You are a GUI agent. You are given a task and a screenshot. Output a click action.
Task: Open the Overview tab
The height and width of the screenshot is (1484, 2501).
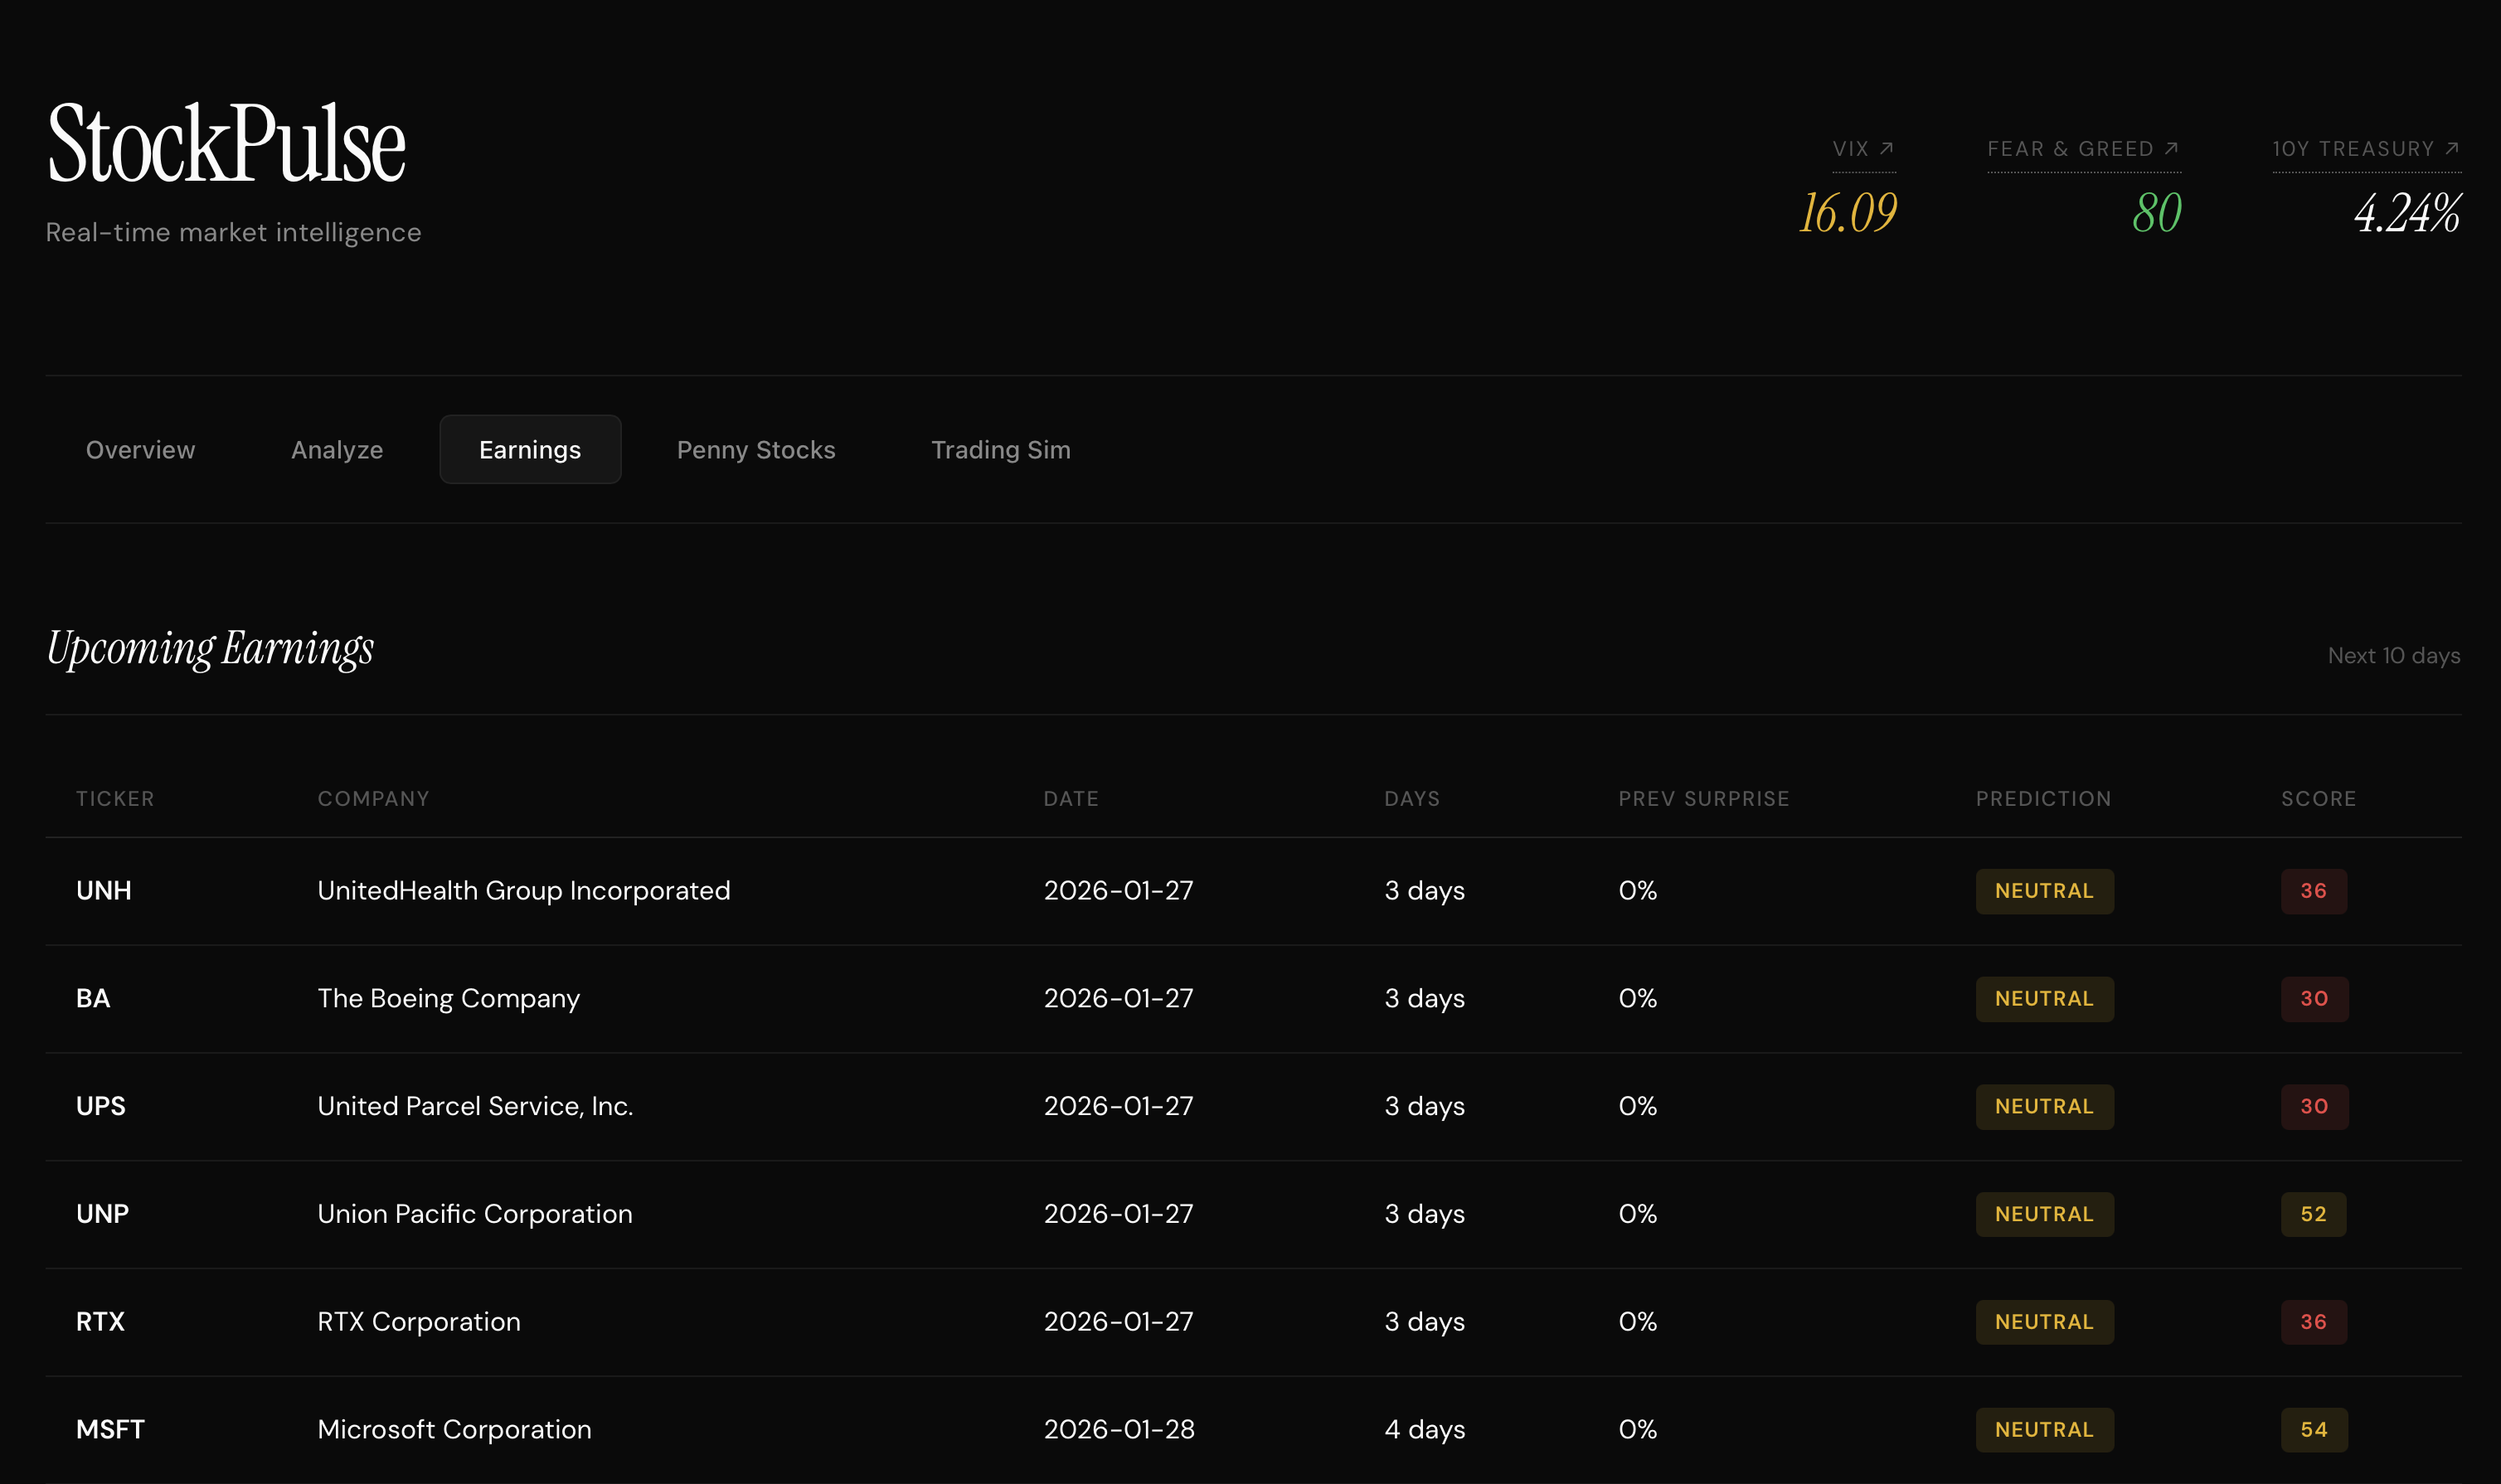140,450
